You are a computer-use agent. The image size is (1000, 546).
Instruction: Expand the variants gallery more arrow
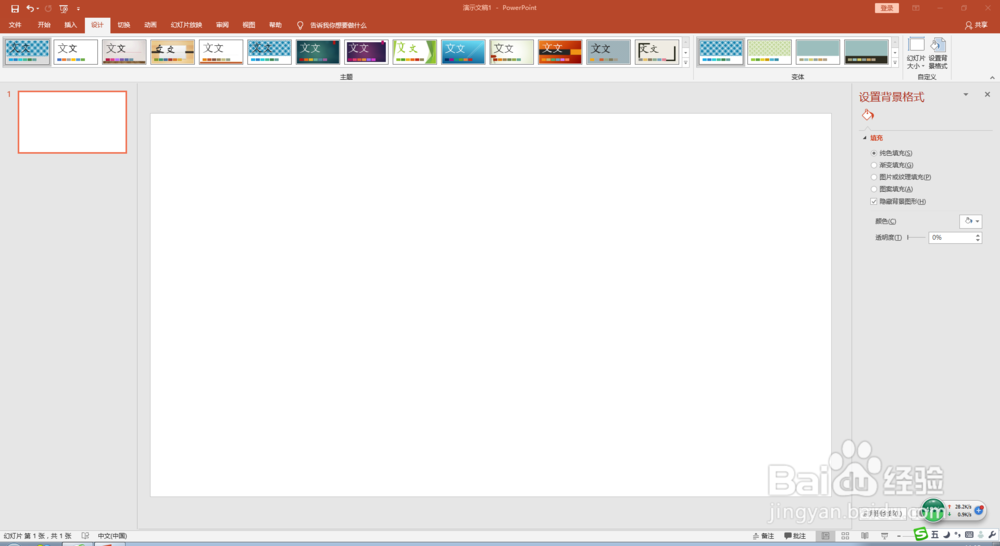click(x=895, y=62)
